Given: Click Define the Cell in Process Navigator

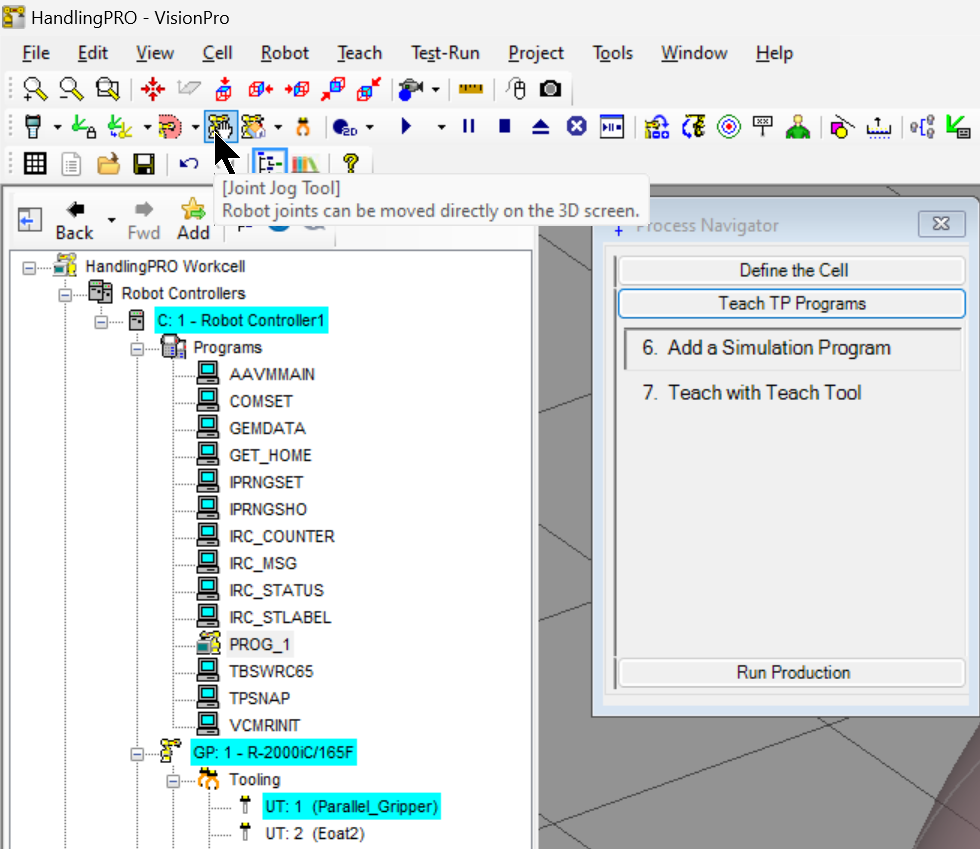Looking at the screenshot, I should click(x=792, y=271).
